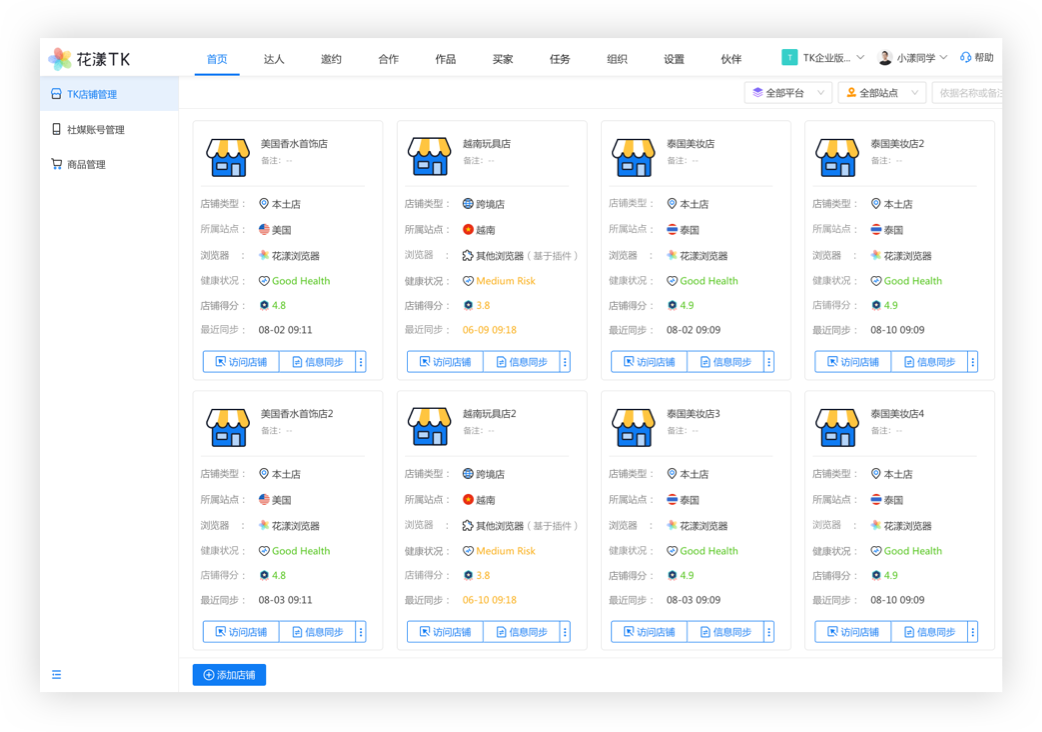The image size is (1042, 732).
Task: Open the TK企业版 plan dropdown
Action: pyautogui.click(x=823, y=58)
